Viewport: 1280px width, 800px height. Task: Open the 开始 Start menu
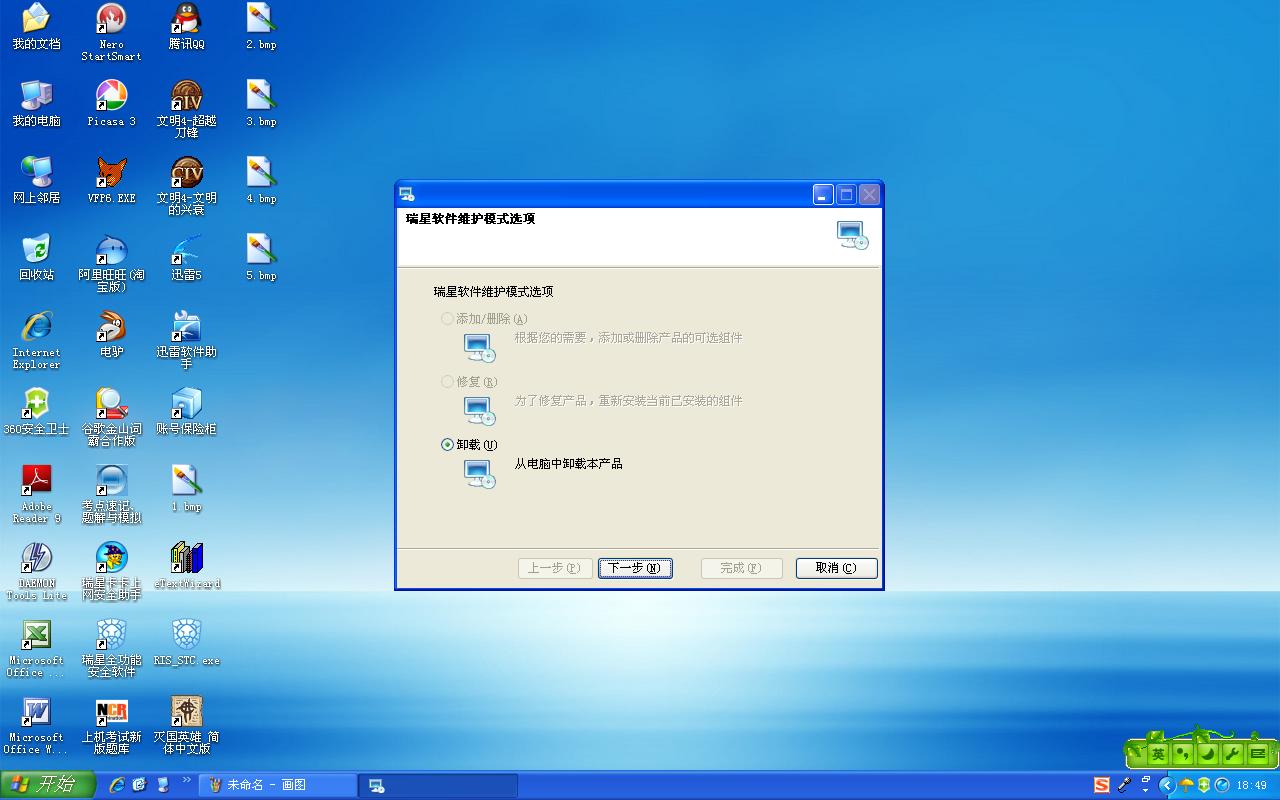pos(47,785)
